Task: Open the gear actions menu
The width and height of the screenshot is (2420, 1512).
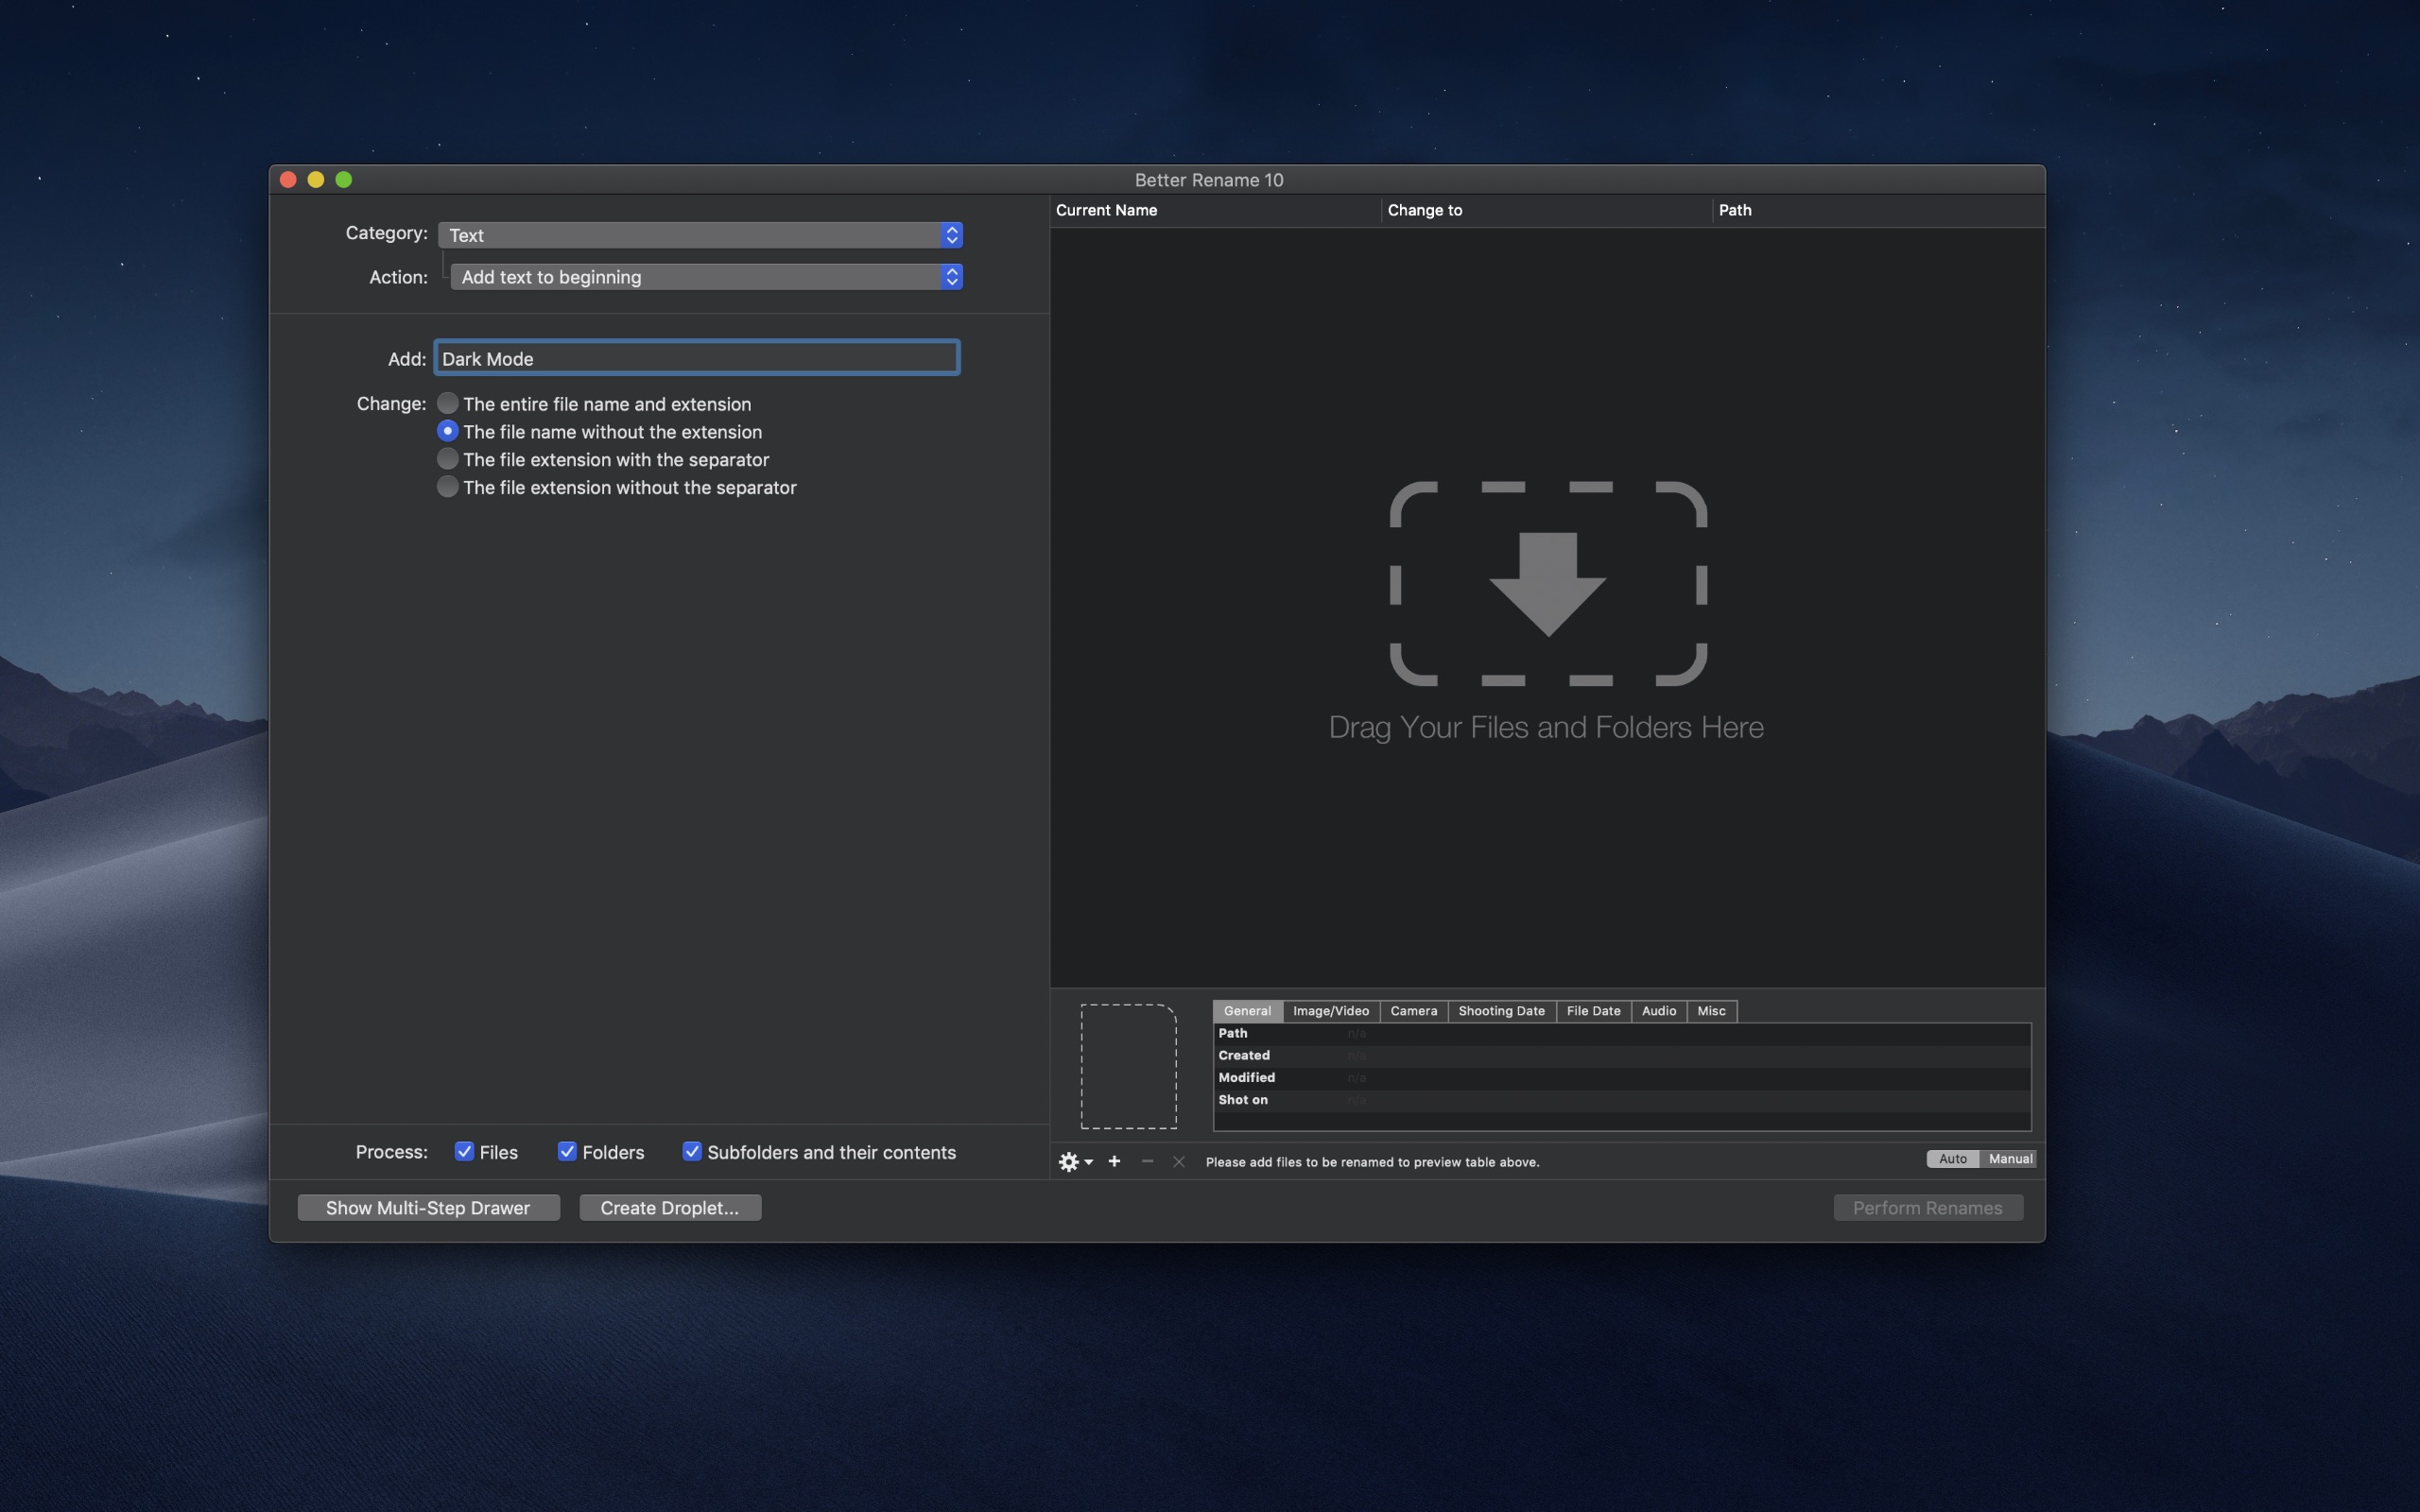Action: (1075, 1161)
